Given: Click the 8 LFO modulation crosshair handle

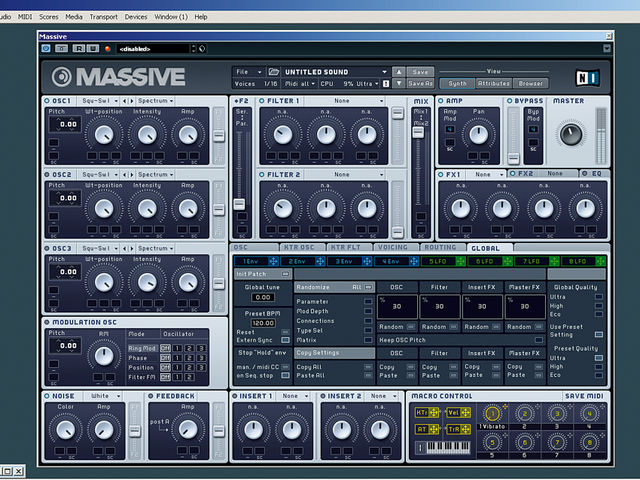Looking at the screenshot, I should pos(600,261).
